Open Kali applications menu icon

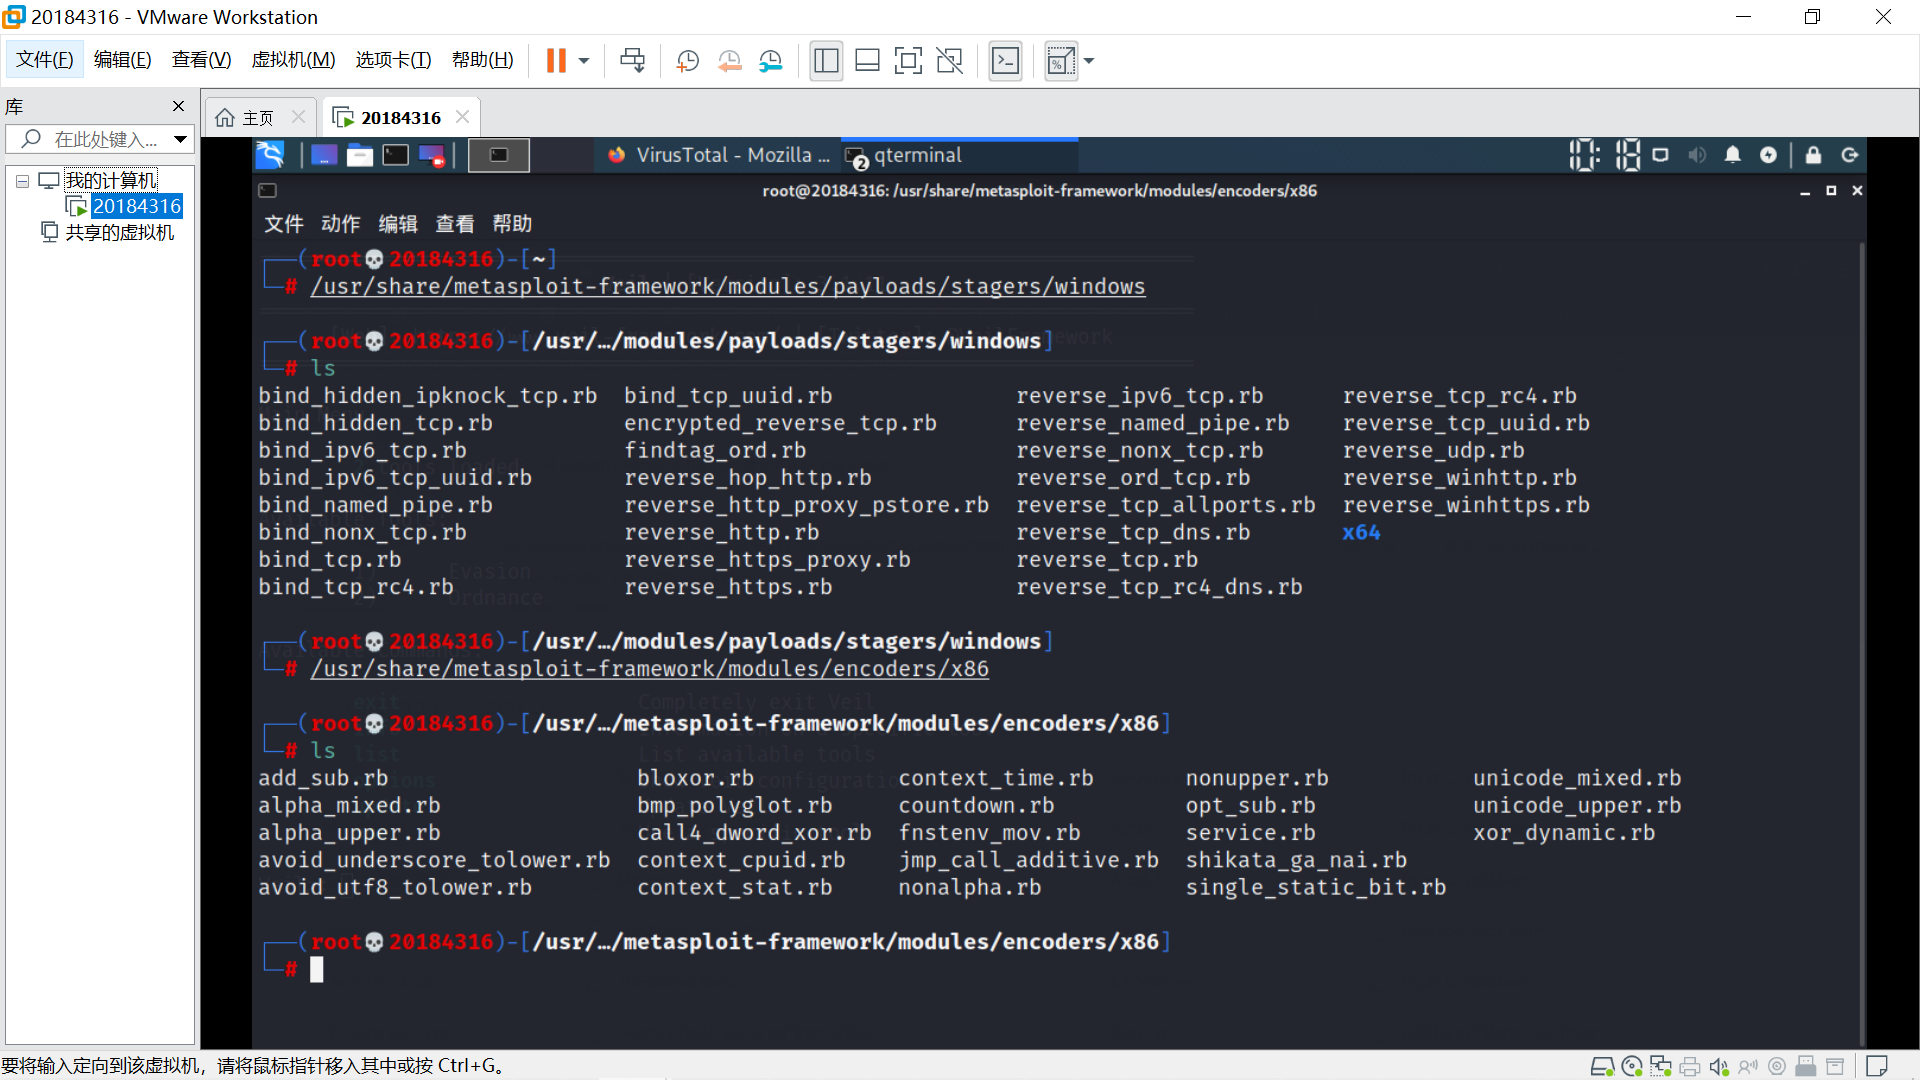[270, 155]
